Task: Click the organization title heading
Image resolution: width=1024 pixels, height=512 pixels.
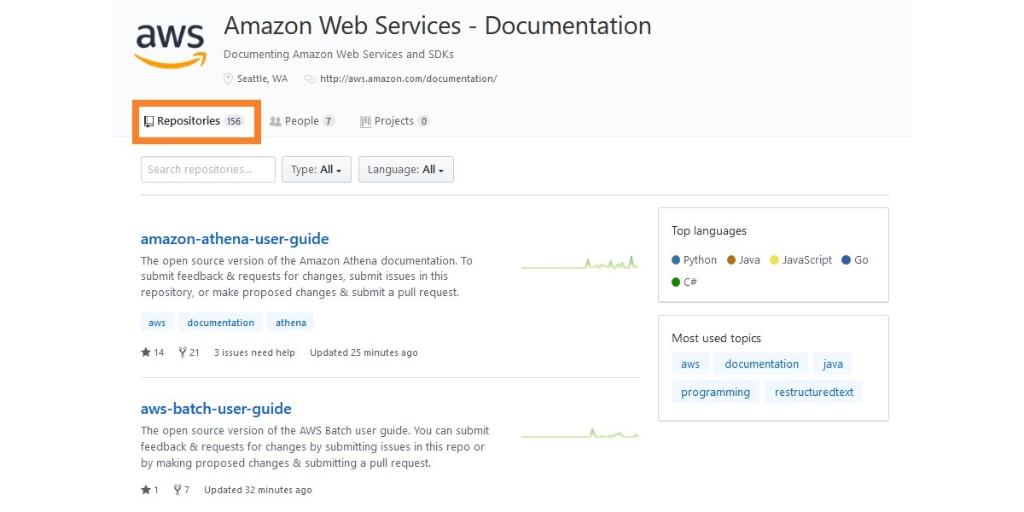Action: (x=437, y=26)
